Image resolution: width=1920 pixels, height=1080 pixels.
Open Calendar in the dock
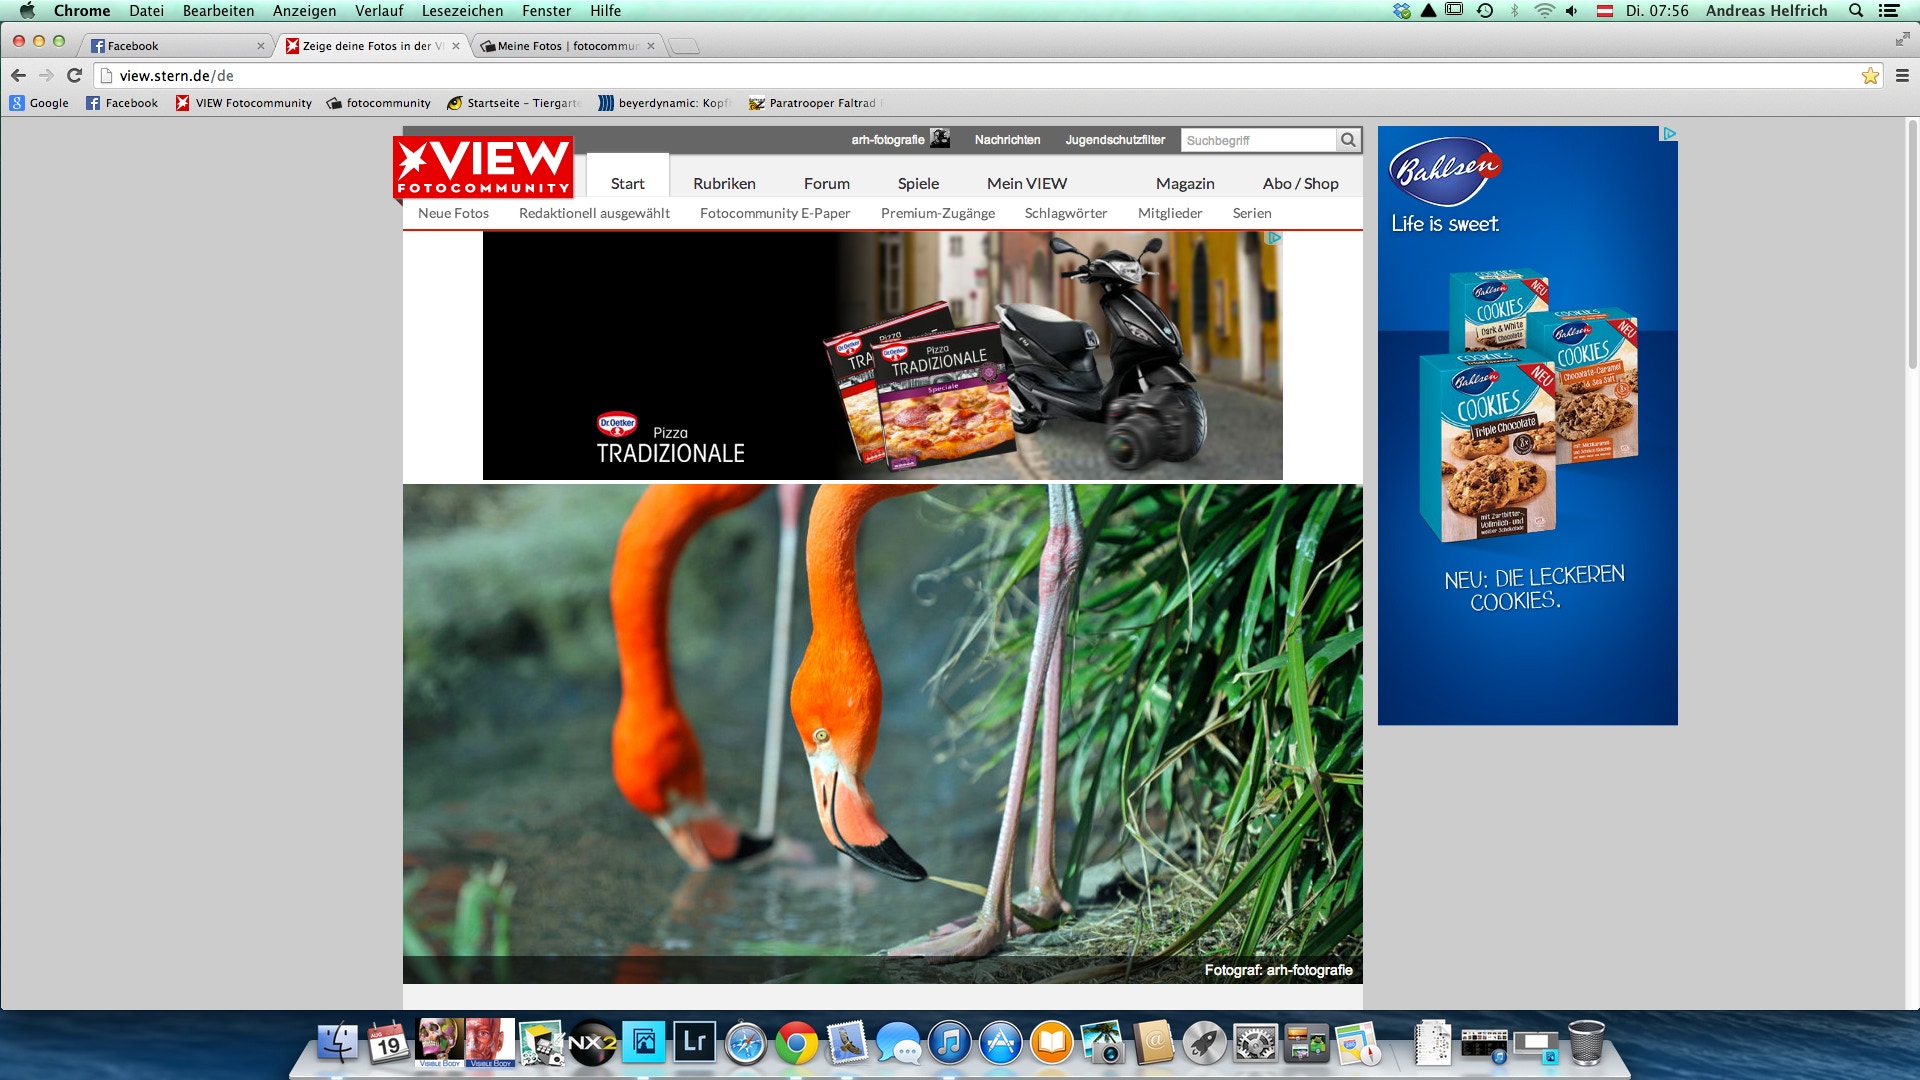pyautogui.click(x=388, y=1043)
